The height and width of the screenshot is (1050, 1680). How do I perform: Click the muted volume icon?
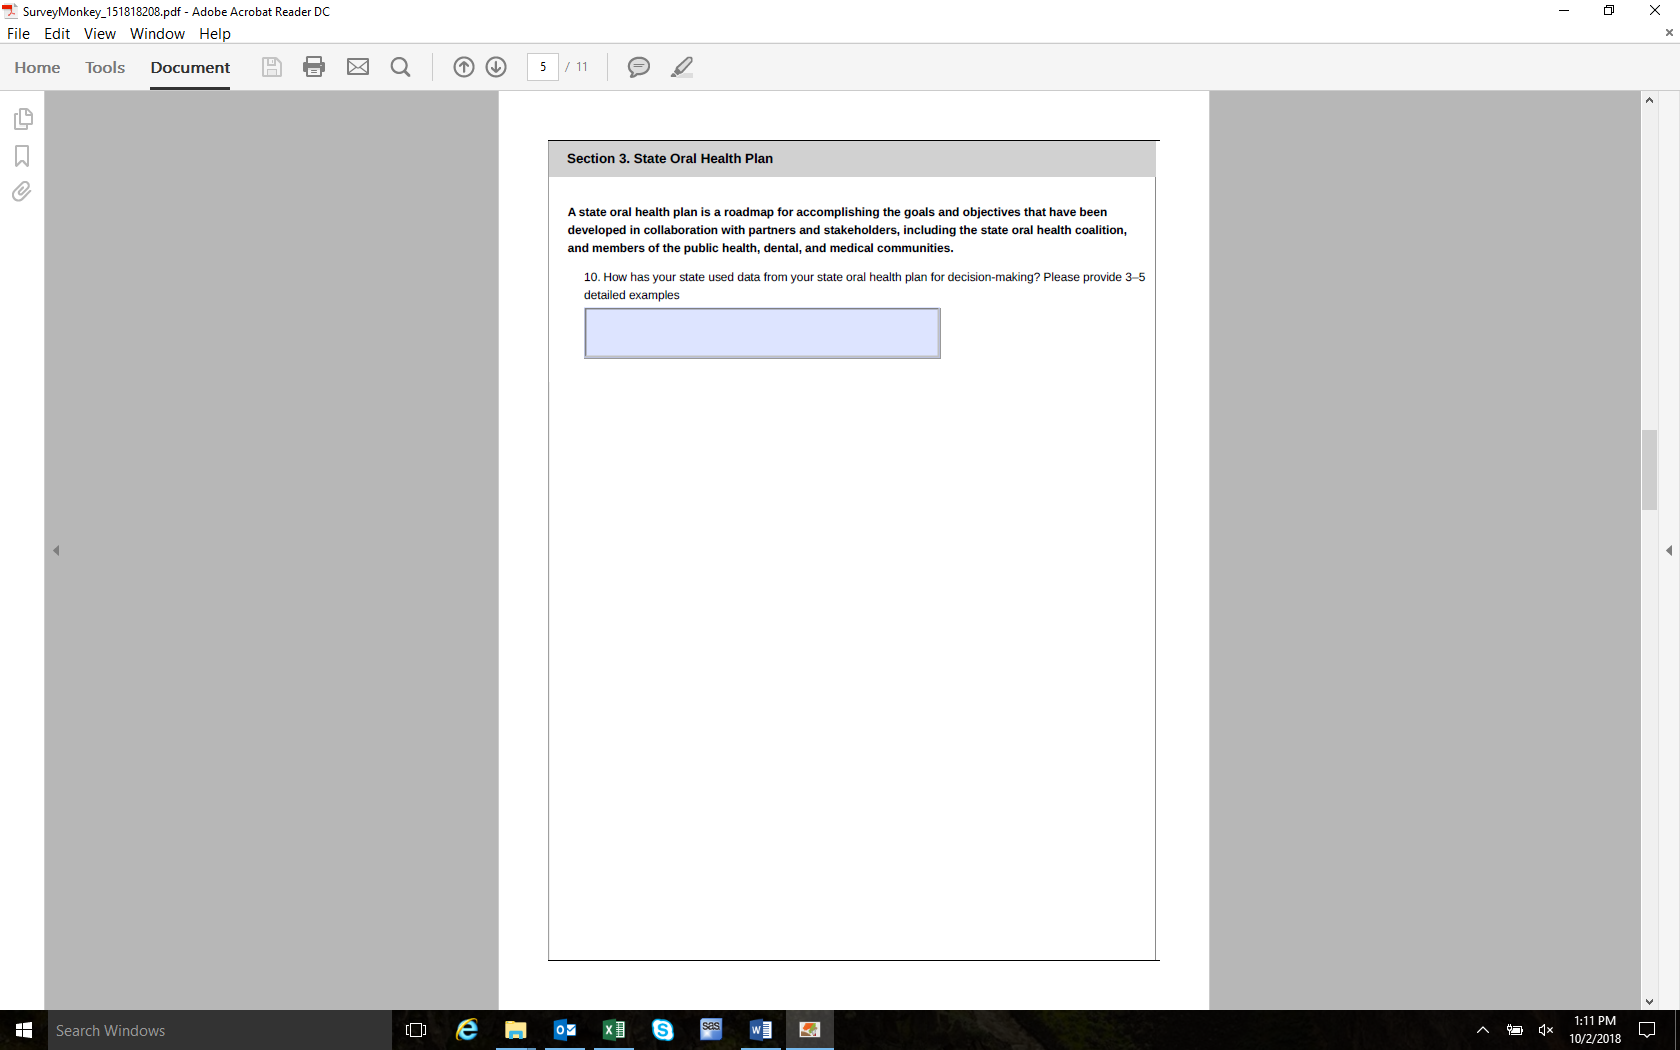[1546, 1030]
